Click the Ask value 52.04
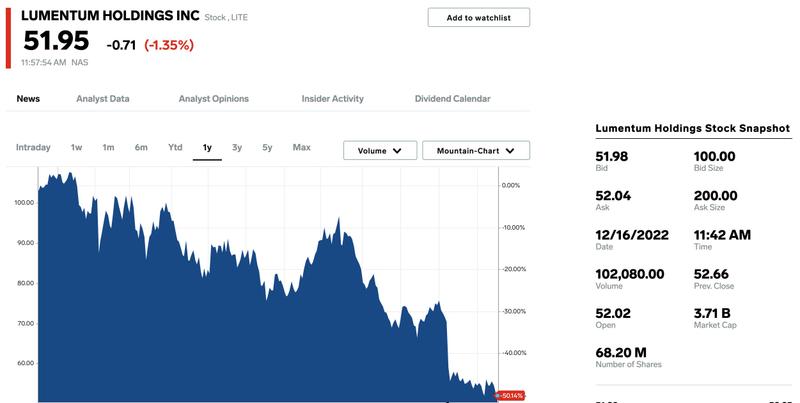This screenshot has height=403, width=800. (x=613, y=196)
